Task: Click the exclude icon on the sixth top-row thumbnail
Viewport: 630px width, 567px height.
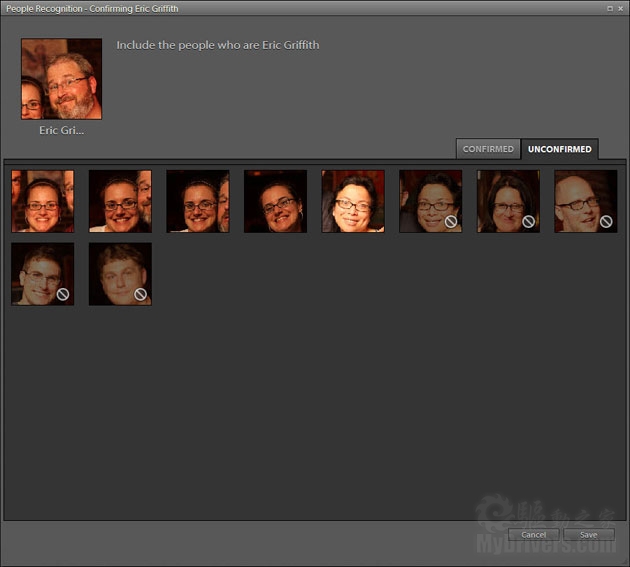Action: pos(451,222)
